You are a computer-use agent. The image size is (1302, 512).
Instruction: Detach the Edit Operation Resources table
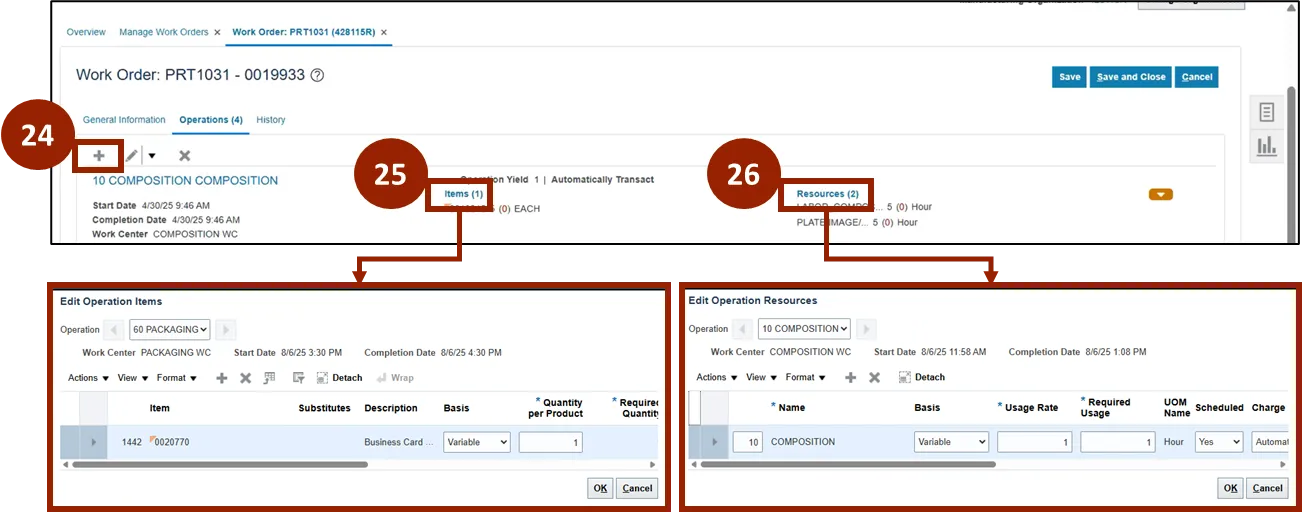[921, 377]
